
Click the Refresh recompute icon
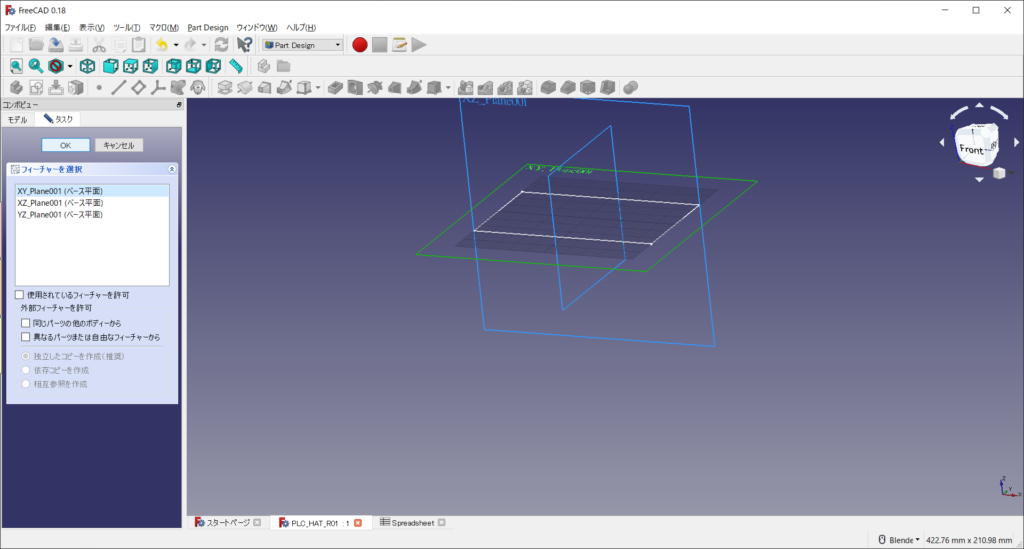tap(221, 44)
